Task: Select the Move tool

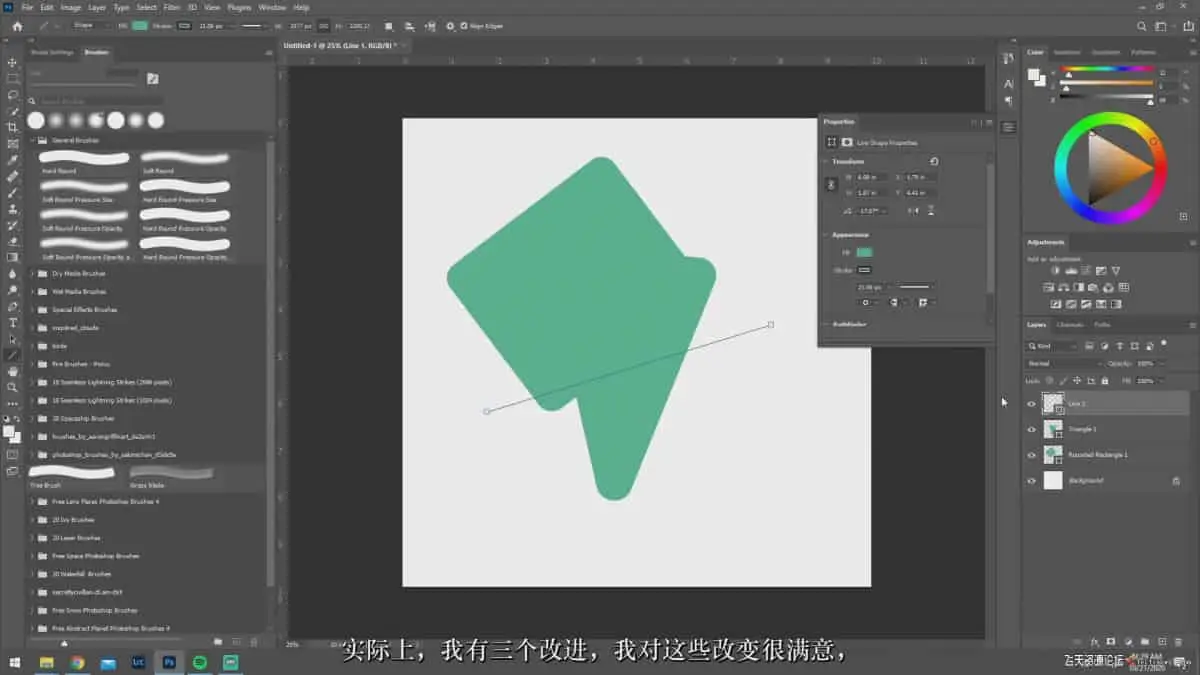Action: [13, 62]
